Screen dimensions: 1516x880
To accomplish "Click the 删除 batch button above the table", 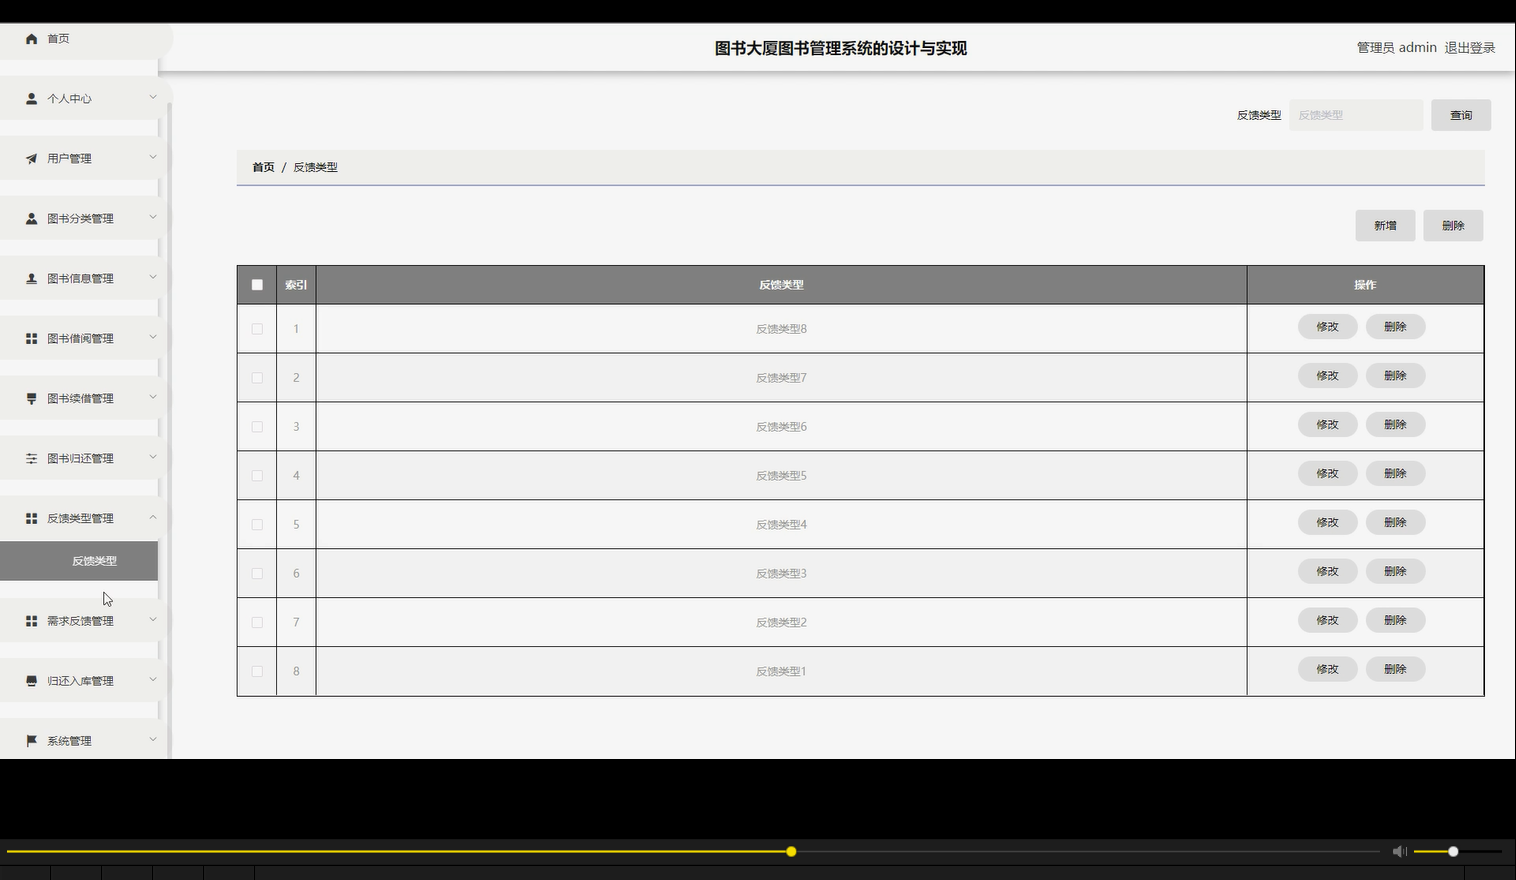I will [1453, 226].
